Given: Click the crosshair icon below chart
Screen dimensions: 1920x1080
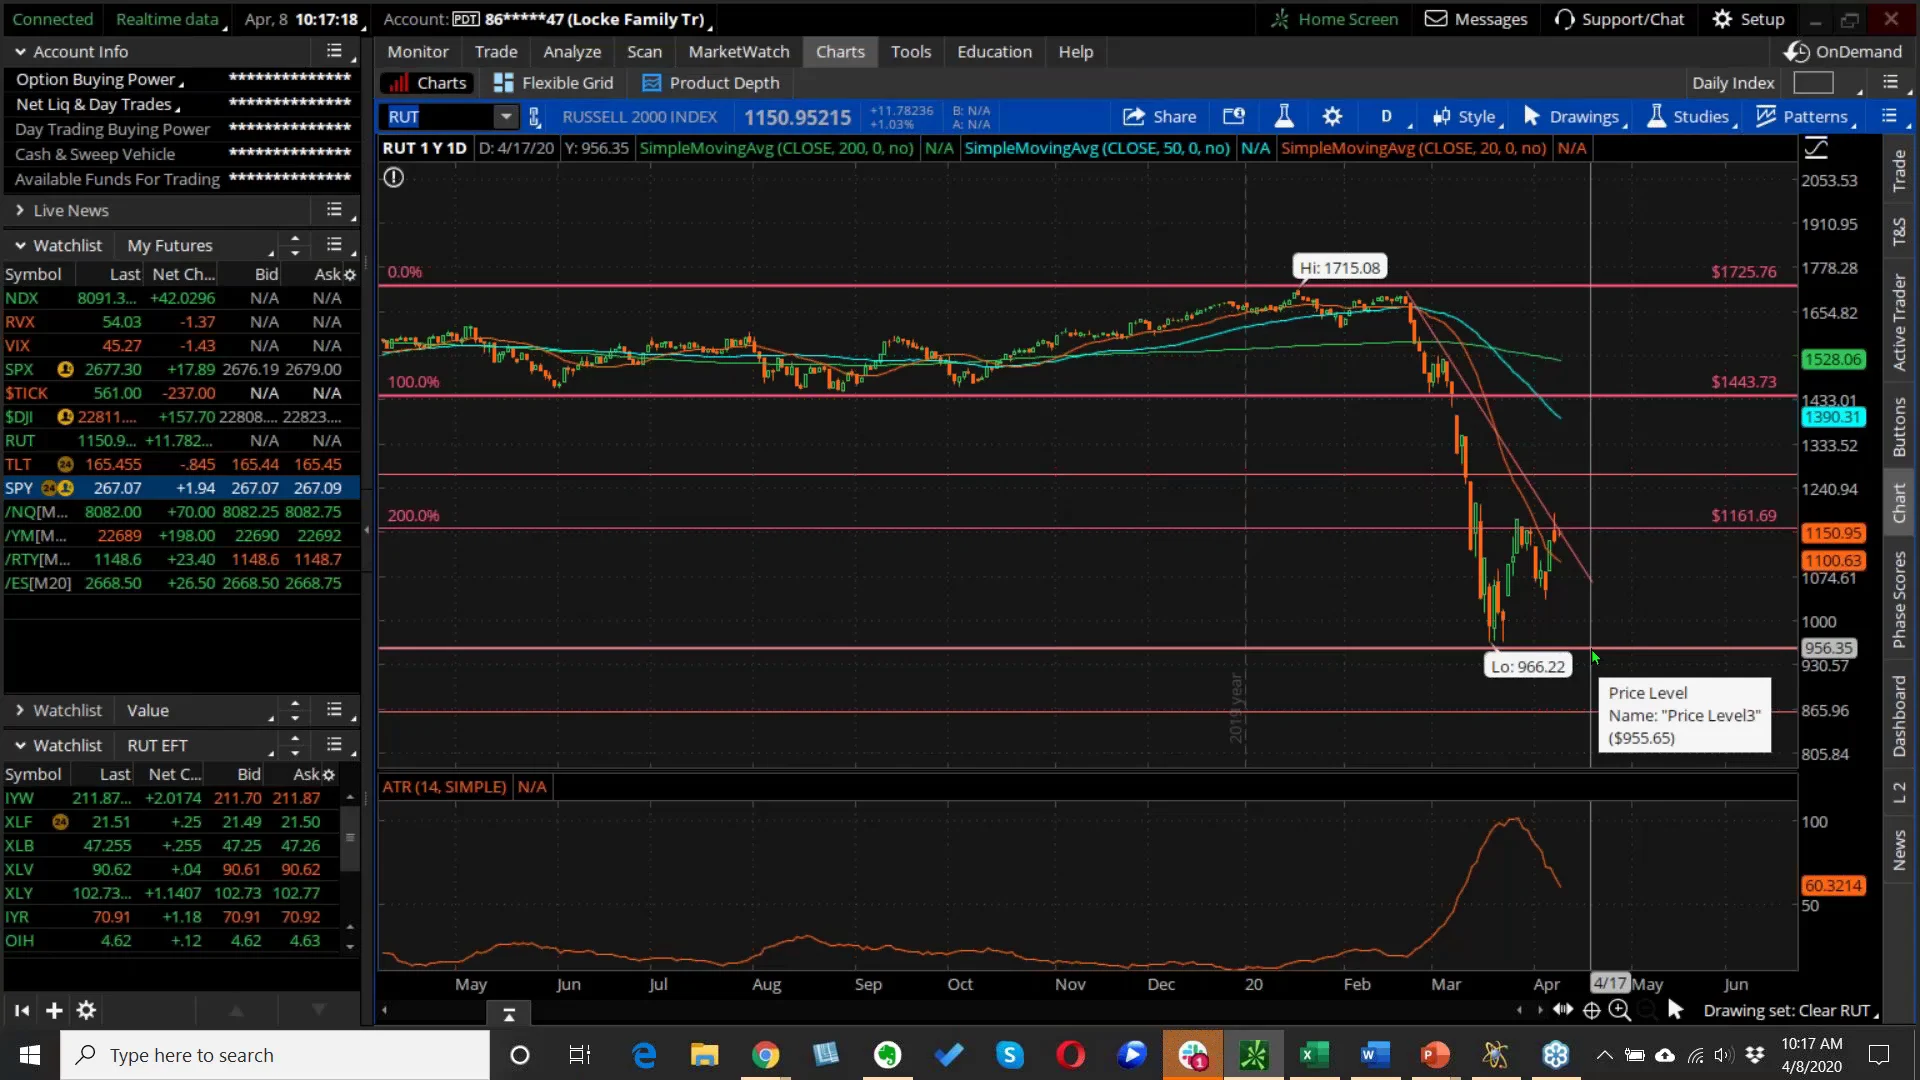Looking at the screenshot, I should (1592, 1011).
